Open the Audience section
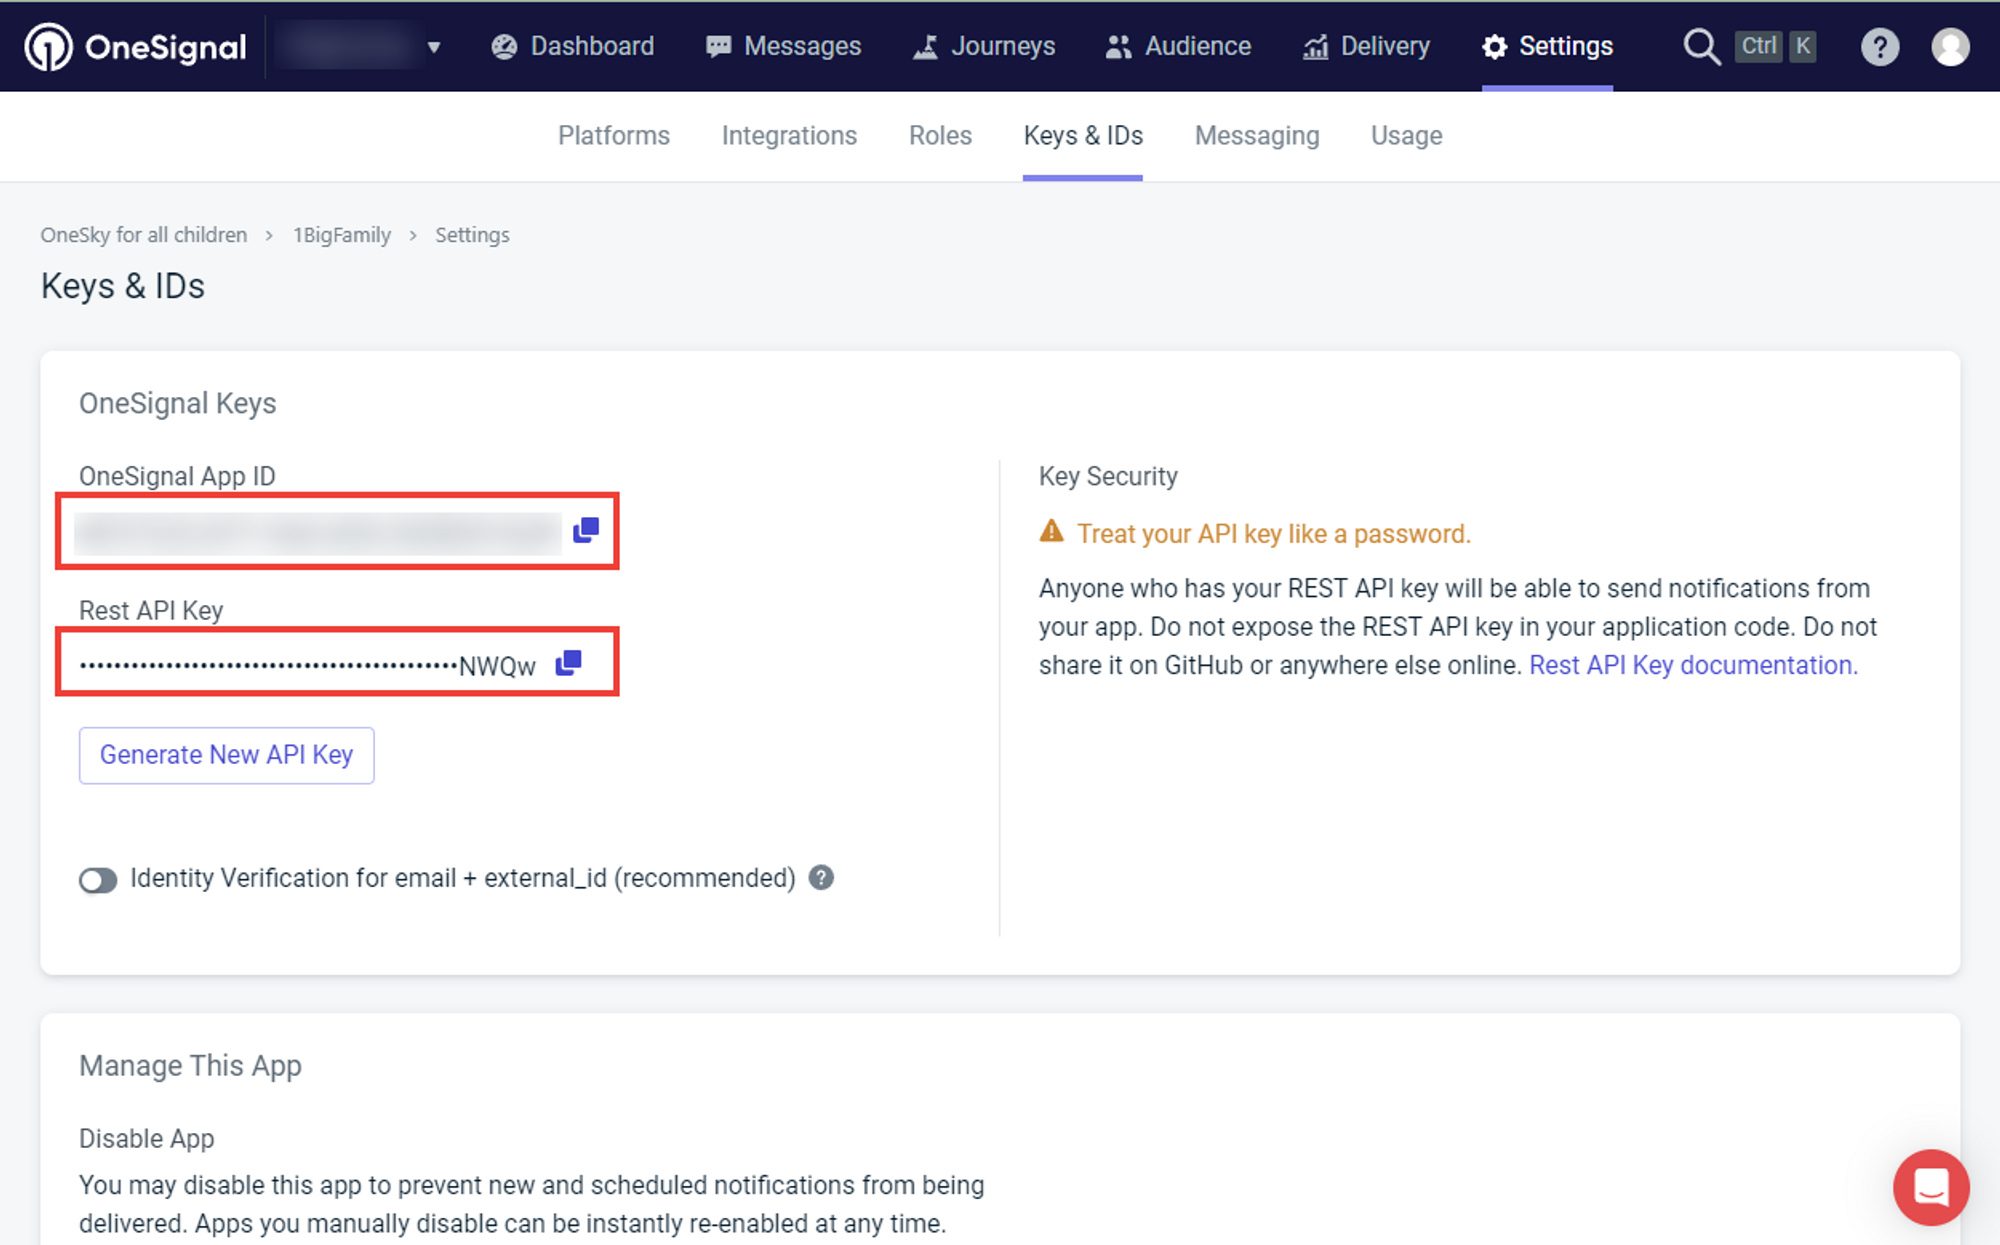The height and width of the screenshot is (1245, 2000). click(x=1178, y=46)
